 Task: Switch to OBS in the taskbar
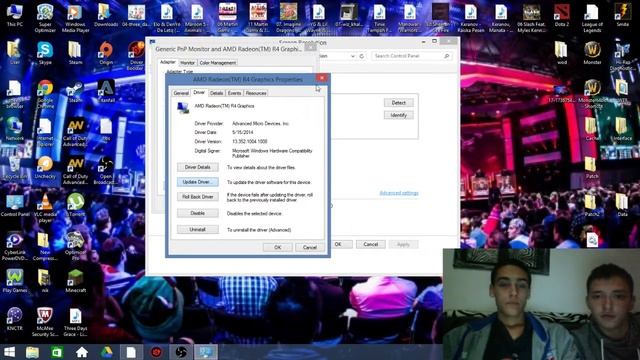coord(181,352)
